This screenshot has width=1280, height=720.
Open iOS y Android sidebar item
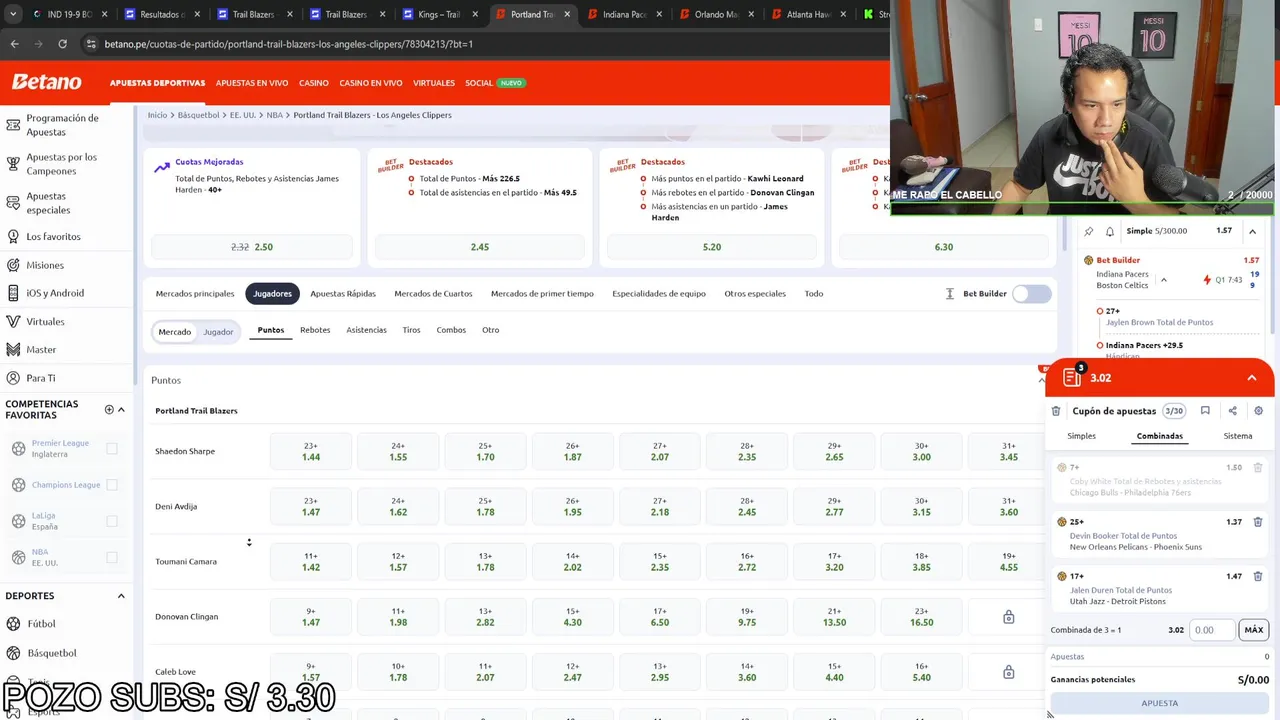[x=55, y=293]
